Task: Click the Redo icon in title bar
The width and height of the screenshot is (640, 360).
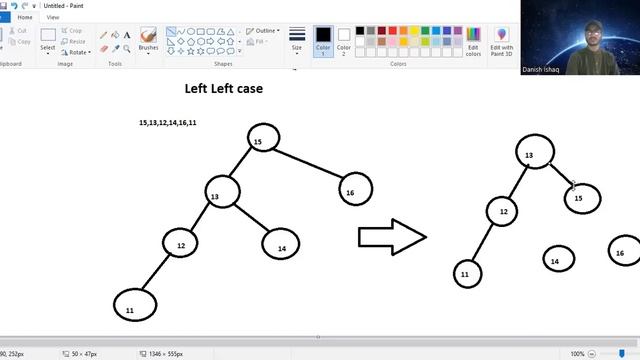Action: tap(24, 6)
